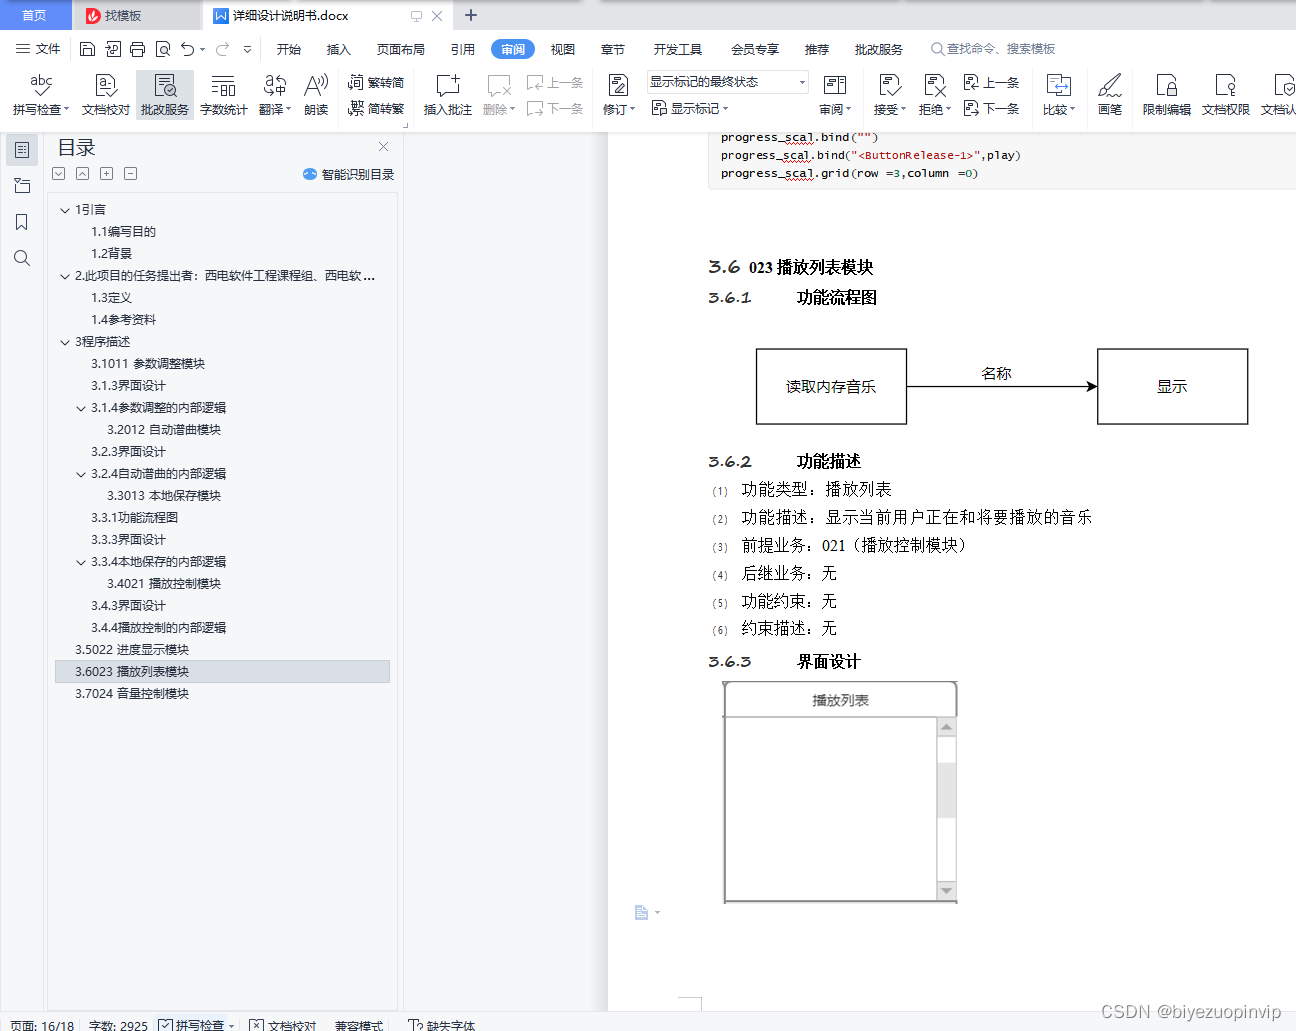This screenshot has width=1296, height=1031.
Task: Collapse 3.2.4自动谱曲的内部逻辑 node
Action: tap(81, 474)
